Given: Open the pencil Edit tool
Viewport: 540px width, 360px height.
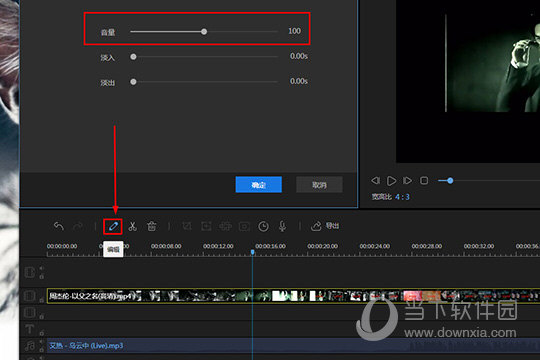Looking at the screenshot, I should (x=113, y=226).
